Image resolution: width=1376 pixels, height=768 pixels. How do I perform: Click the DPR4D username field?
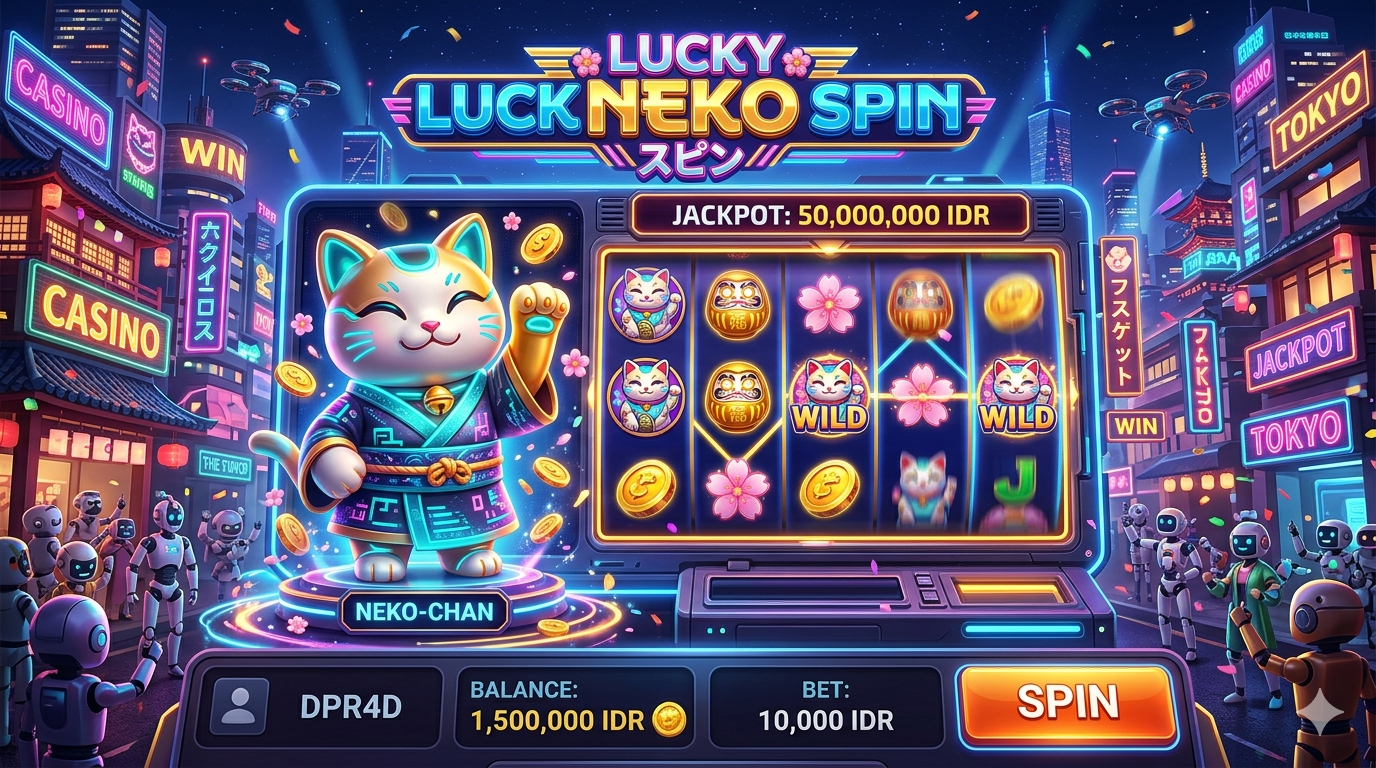pyautogui.click(x=318, y=707)
